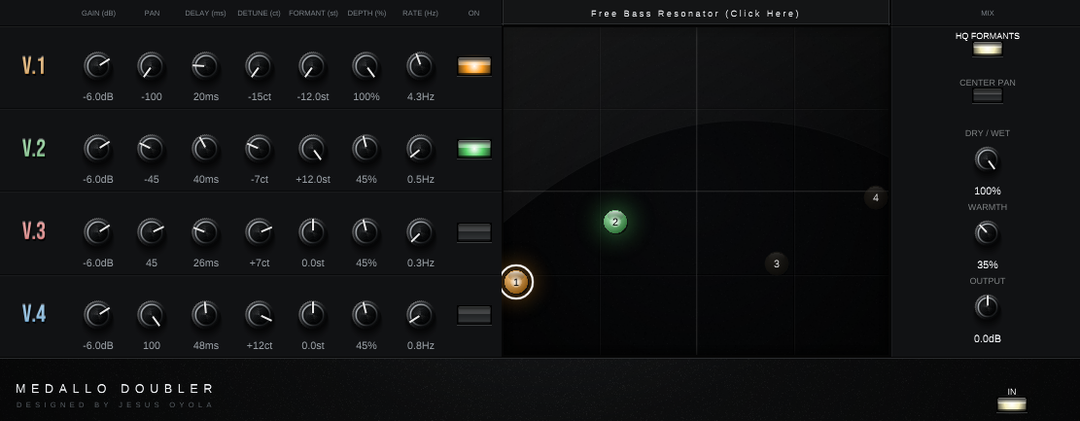Click the V.2 Delay knob
The height and width of the screenshot is (421, 1080).
click(x=205, y=149)
